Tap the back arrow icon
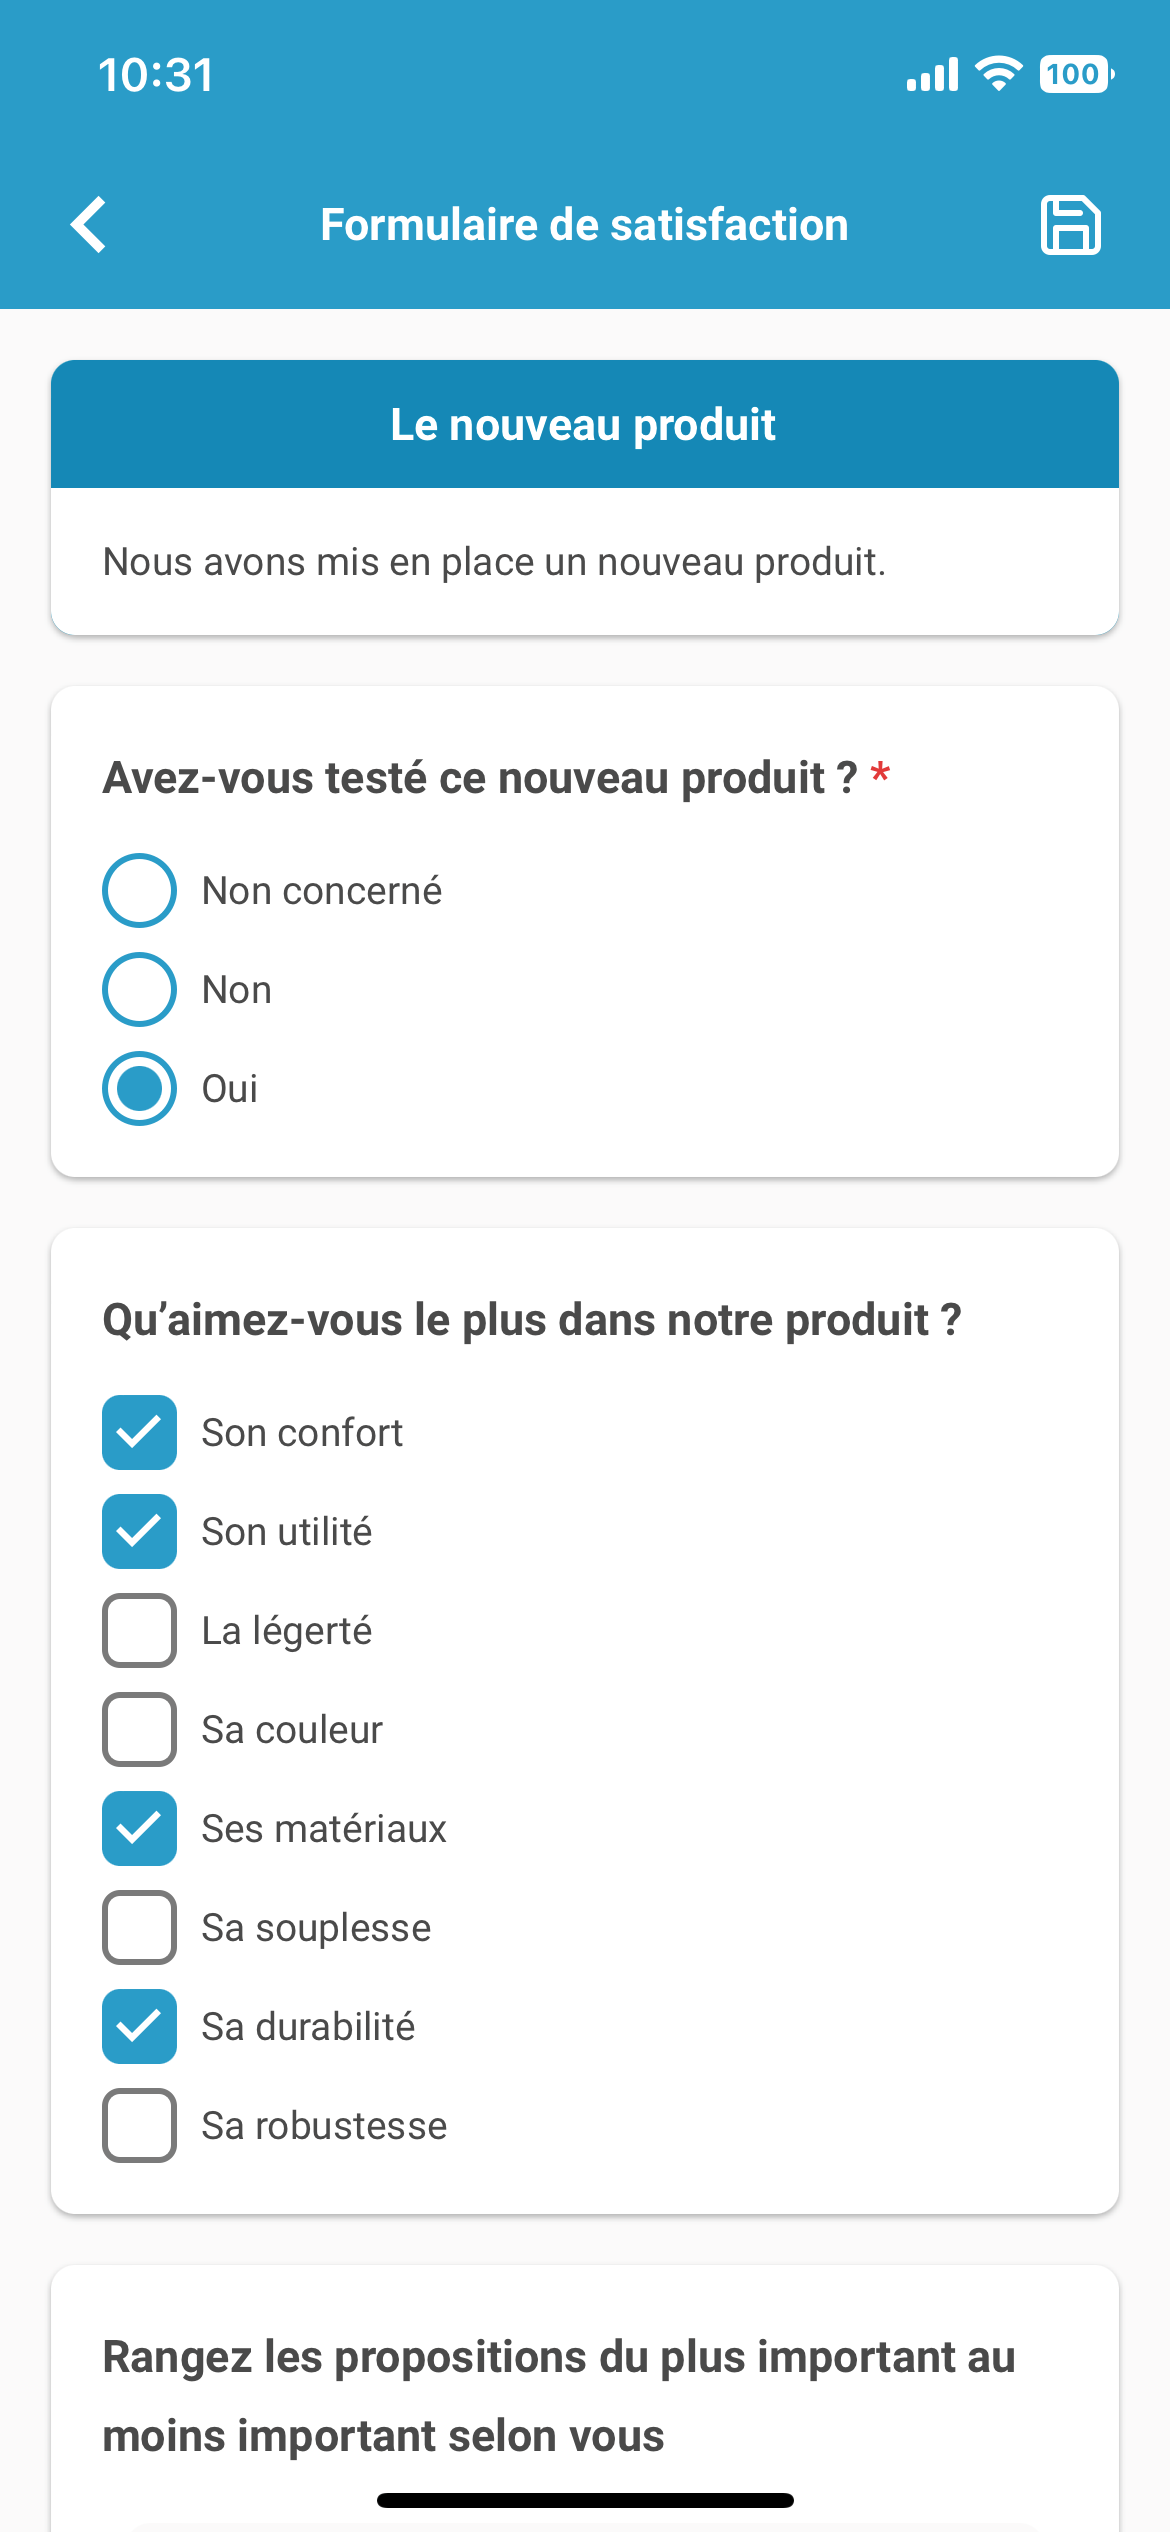The width and height of the screenshot is (1170, 2532). [89, 225]
